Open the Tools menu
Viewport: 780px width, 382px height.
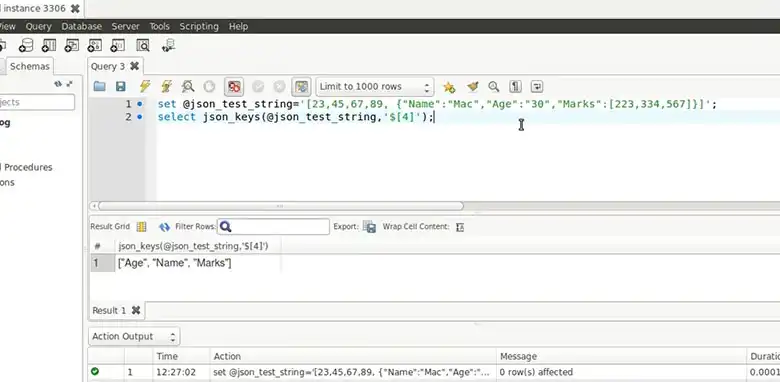160,26
